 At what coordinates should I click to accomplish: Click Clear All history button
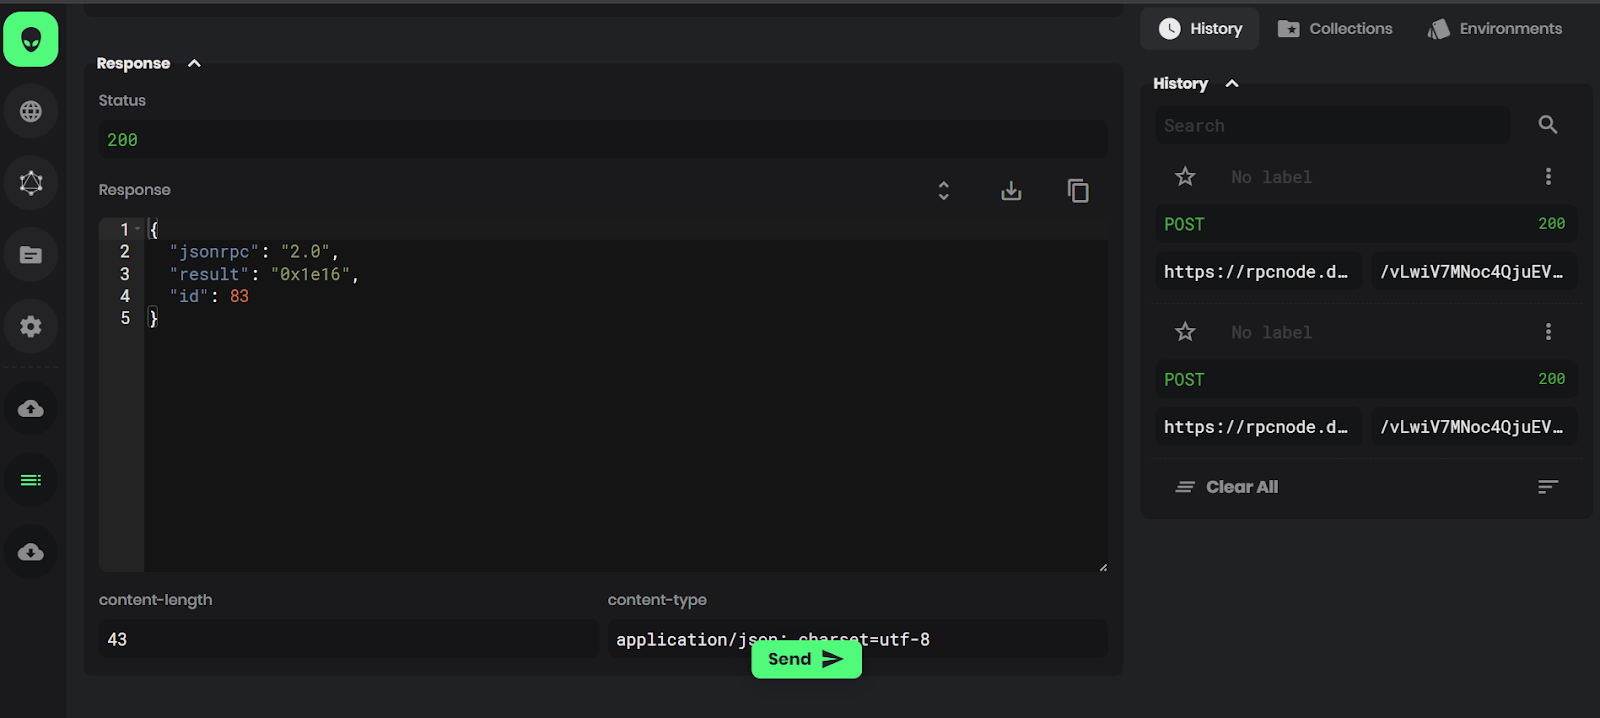(x=1227, y=487)
